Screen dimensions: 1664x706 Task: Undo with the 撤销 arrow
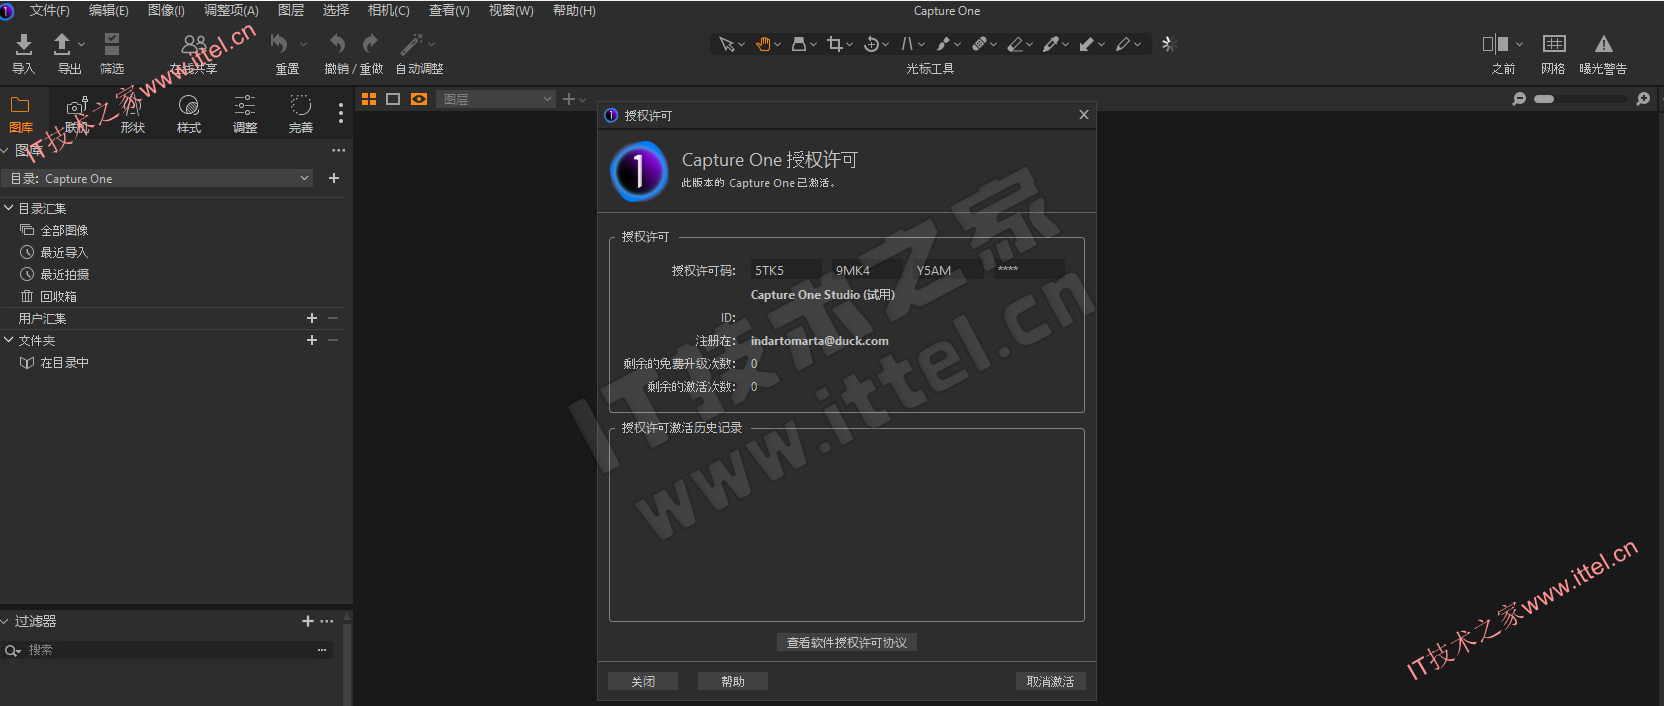click(338, 44)
